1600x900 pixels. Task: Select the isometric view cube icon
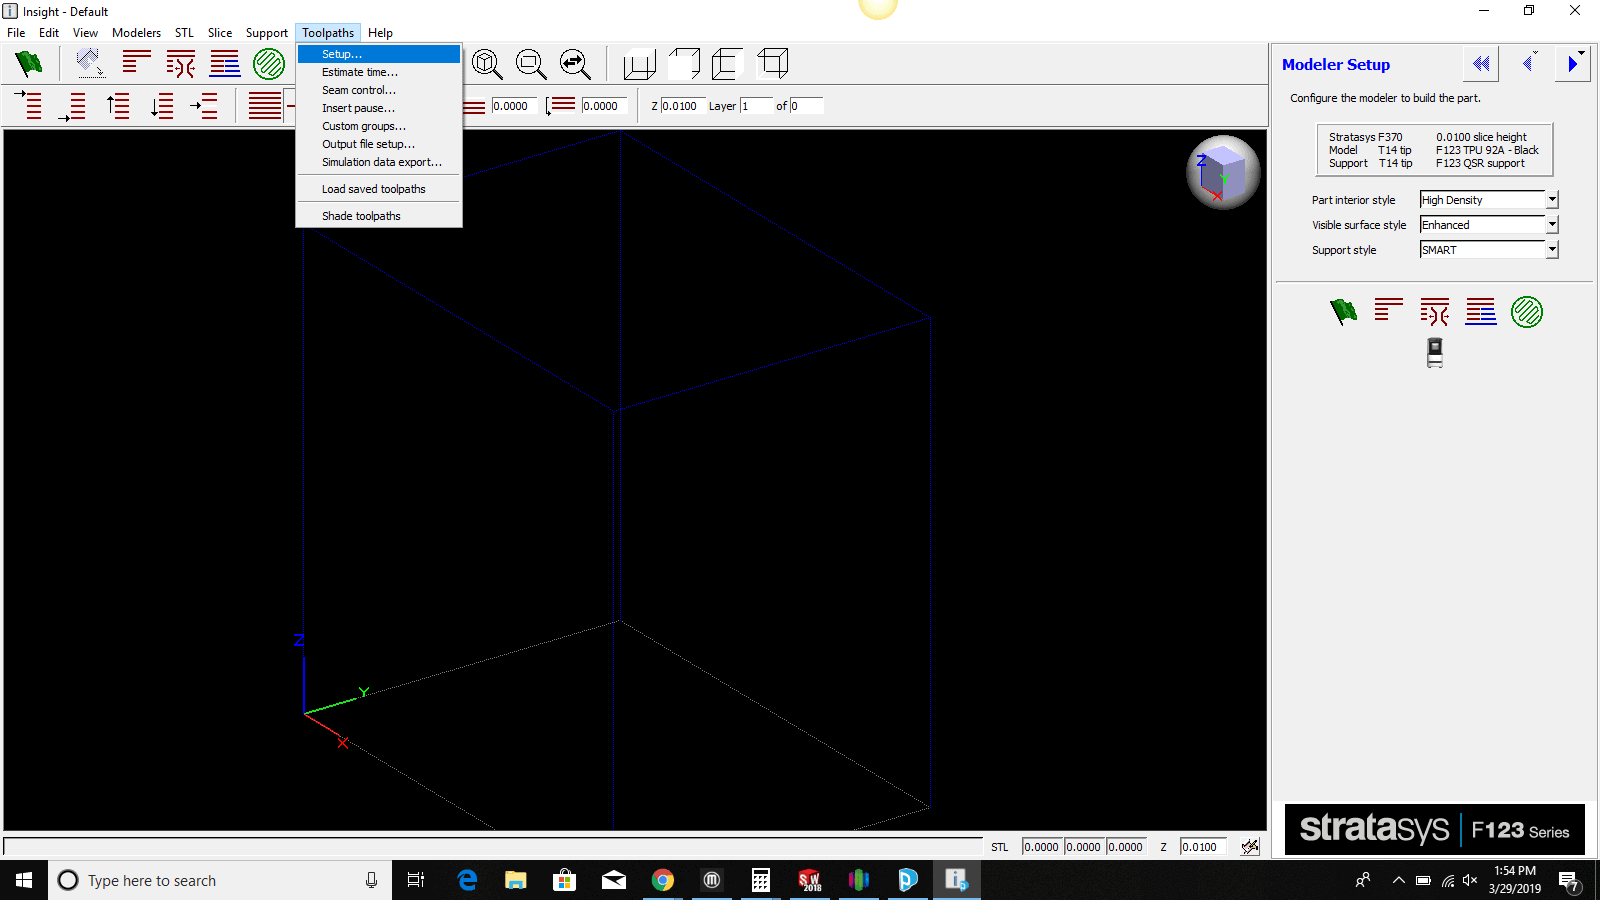(640, 63)
